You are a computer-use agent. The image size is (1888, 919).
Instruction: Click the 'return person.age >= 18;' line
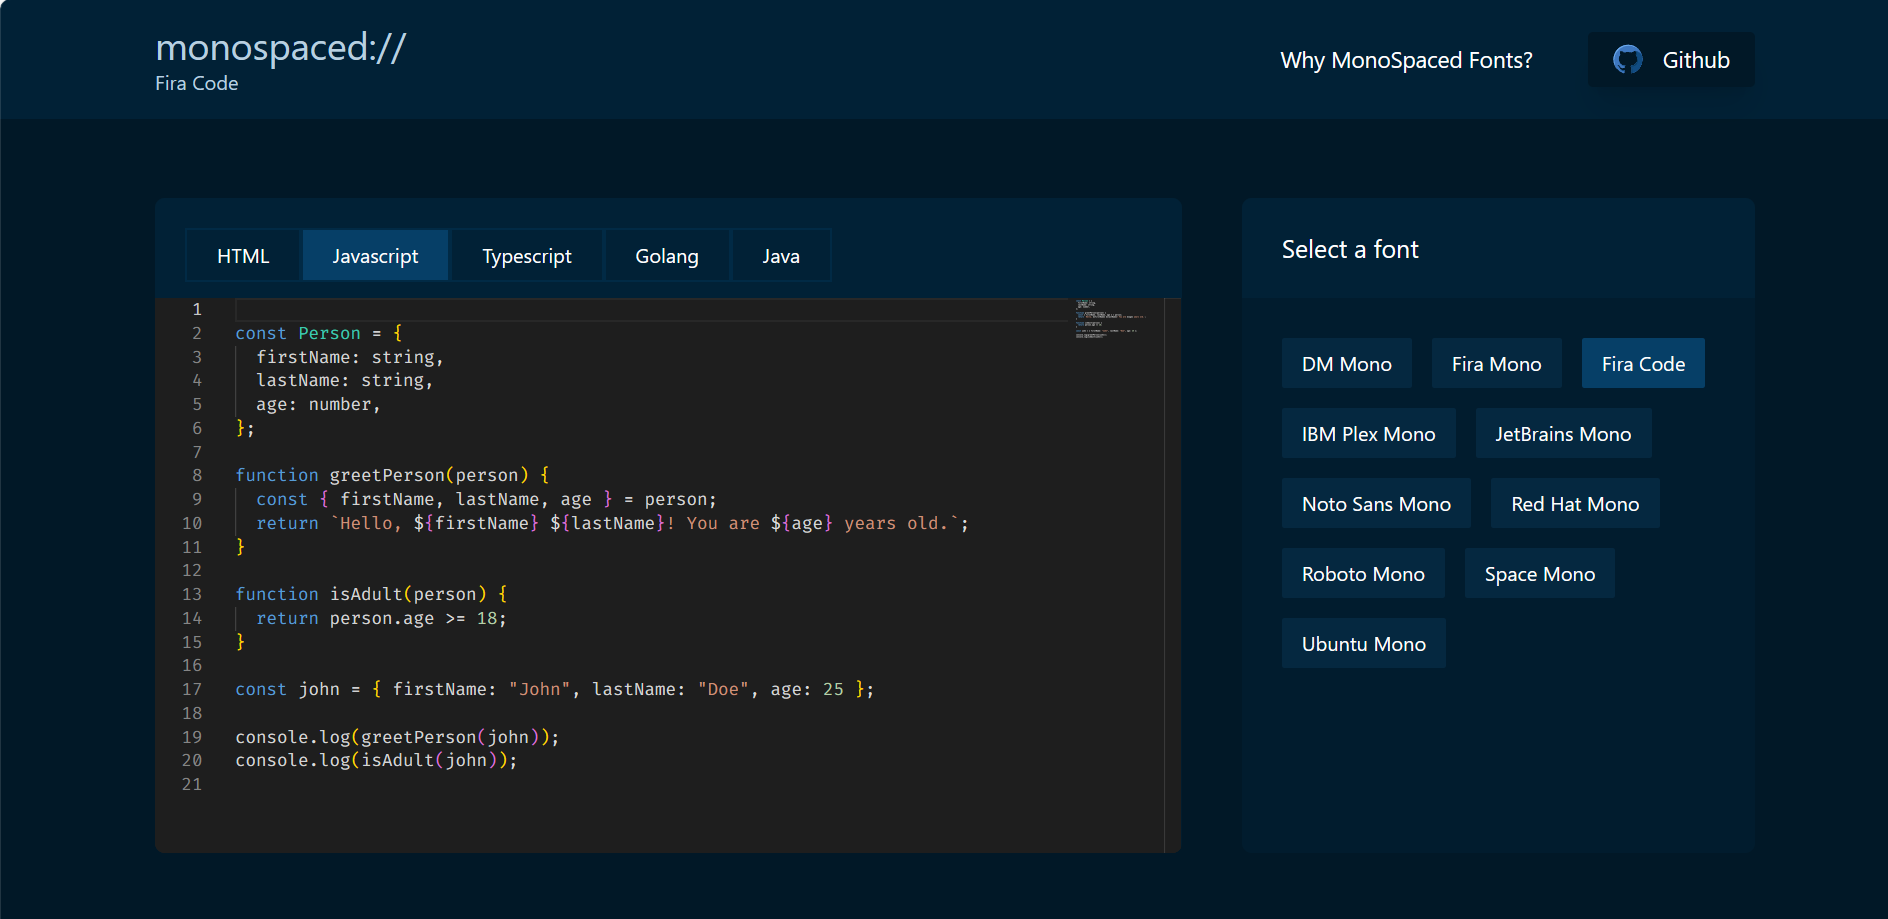381,618
